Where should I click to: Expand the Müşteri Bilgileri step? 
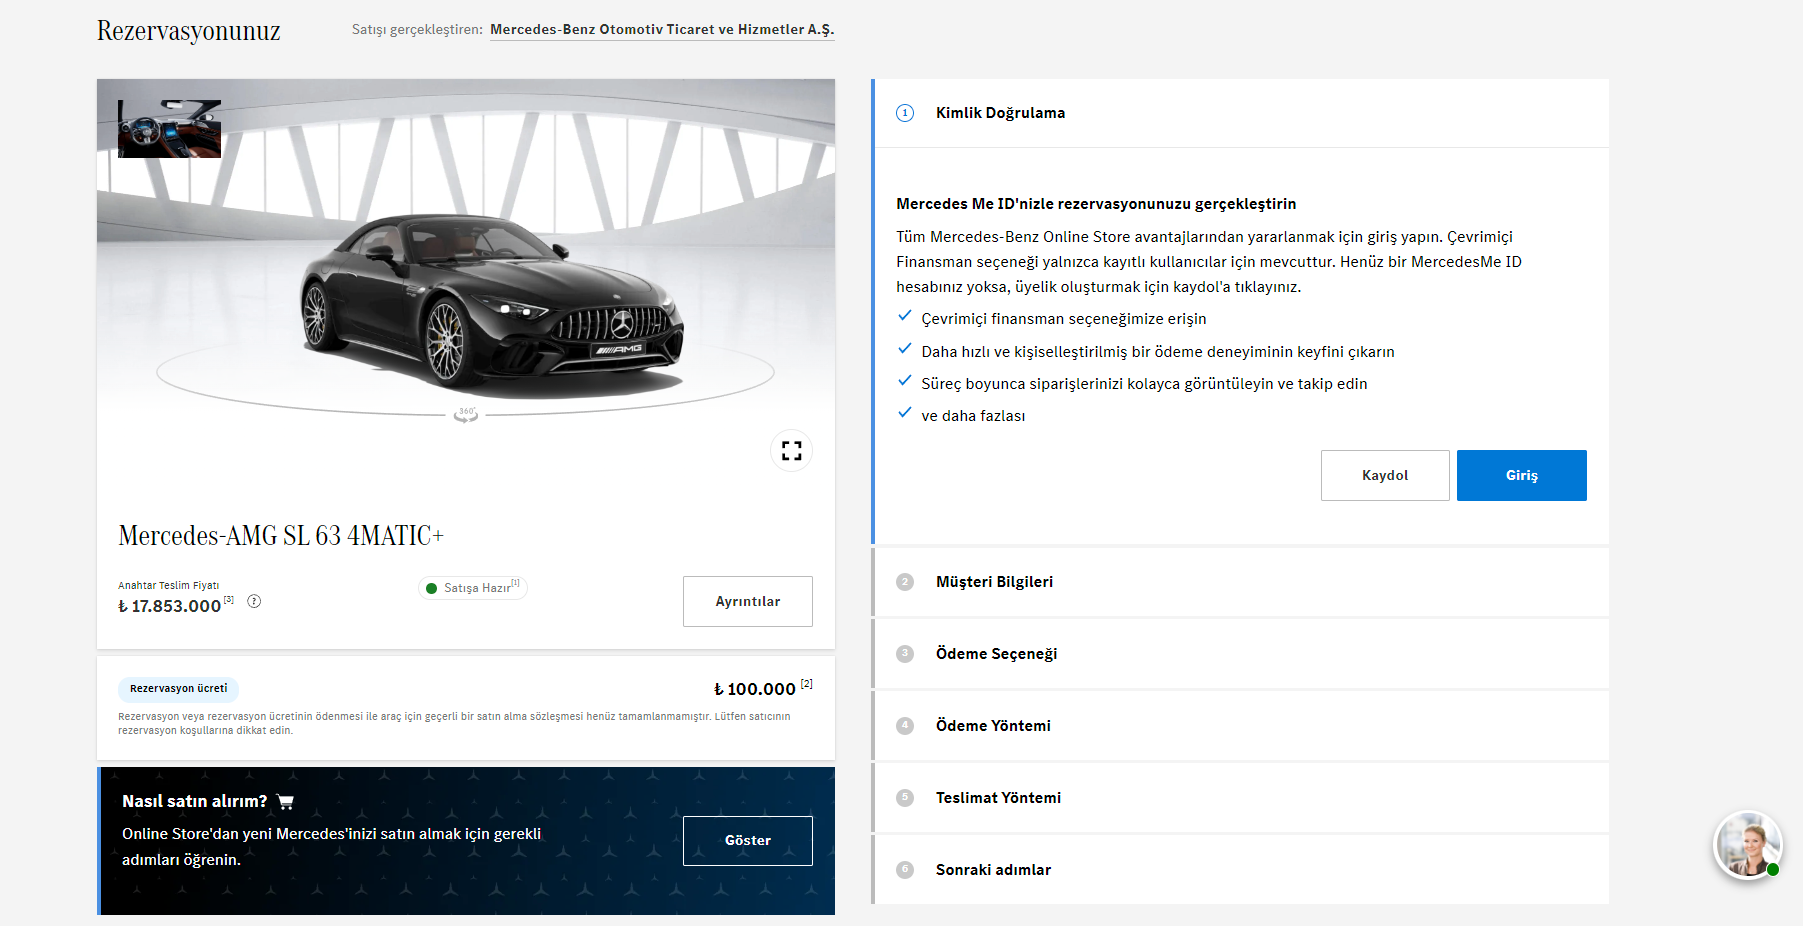1240,582
